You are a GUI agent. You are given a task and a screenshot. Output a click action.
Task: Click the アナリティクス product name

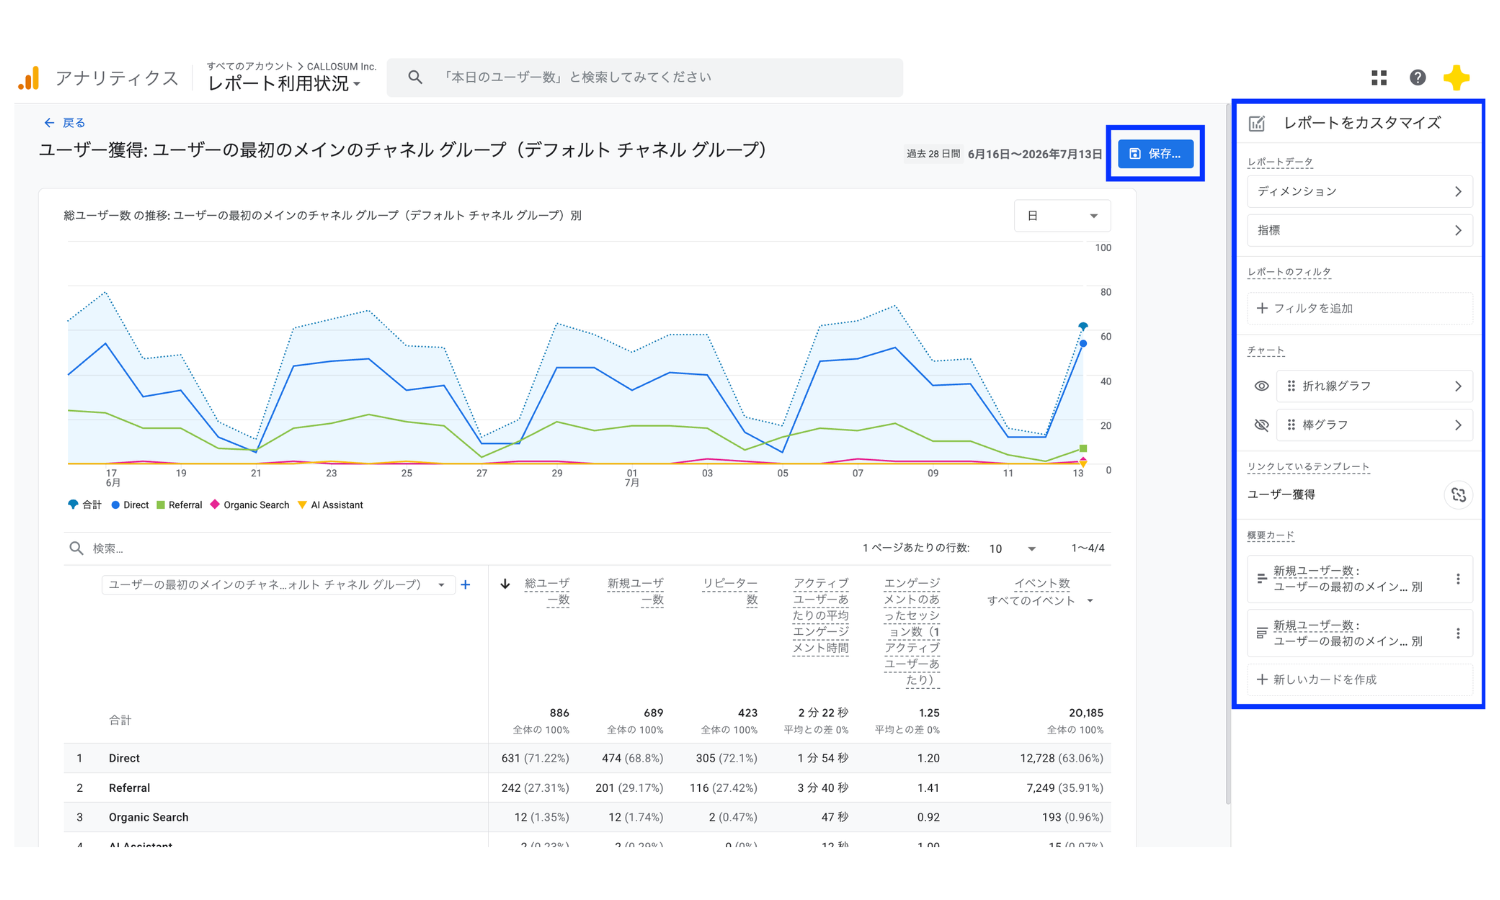tap(117, 78)
